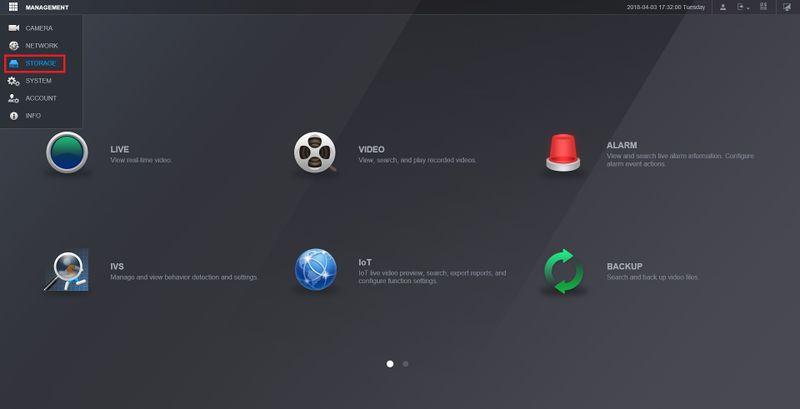Screen dimensions: 800x409
Task: Open the Camera management menu item
Action: (x=41, y=28)
